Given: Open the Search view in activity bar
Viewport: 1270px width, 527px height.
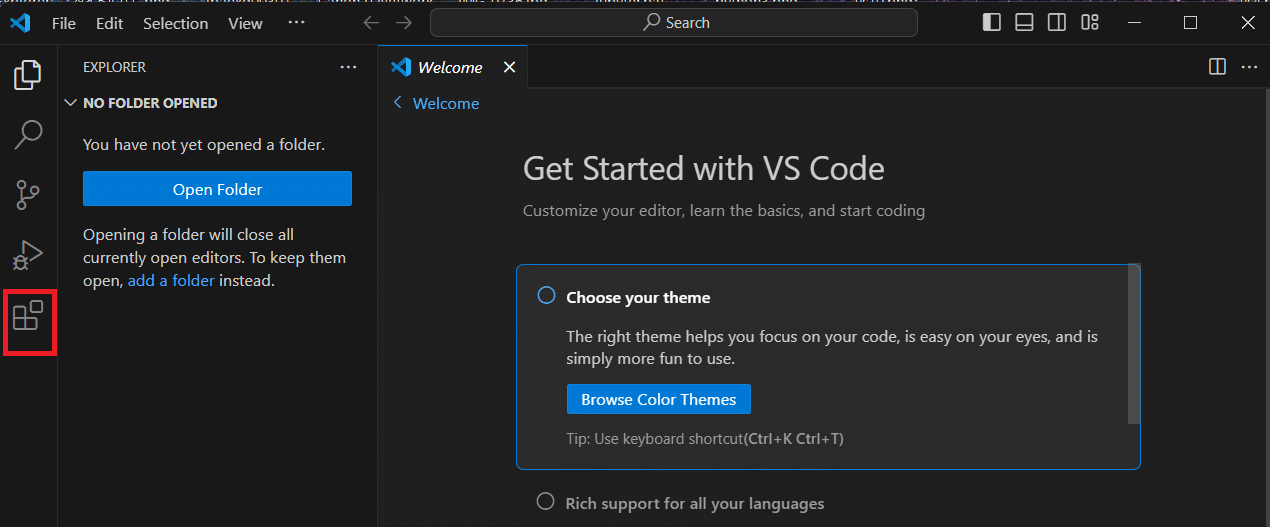Looking at the screenshot, I should (x=28, y=134).
